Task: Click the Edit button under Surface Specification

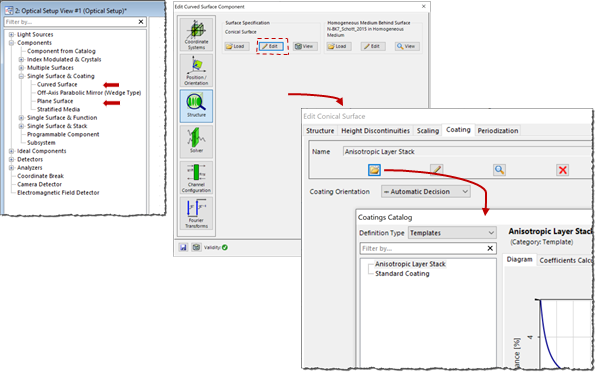Action: (271, 46)
